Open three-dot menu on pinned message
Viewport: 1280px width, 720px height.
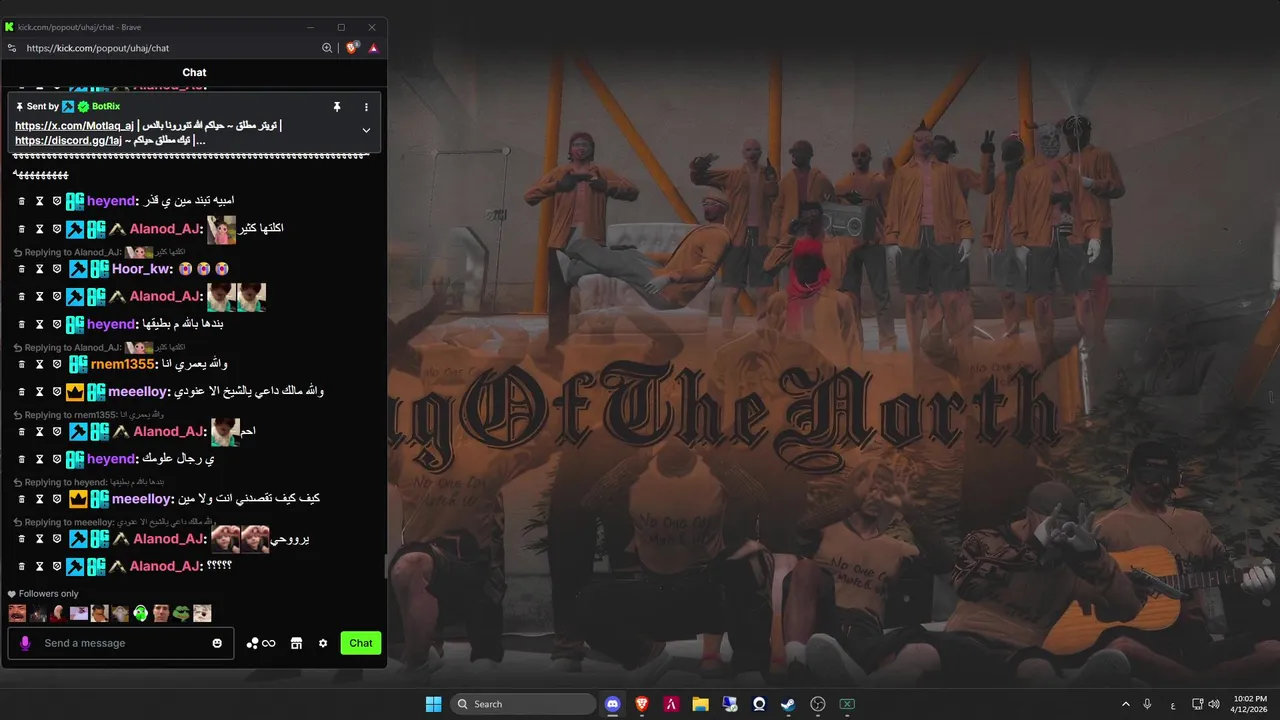click(366, 106)
